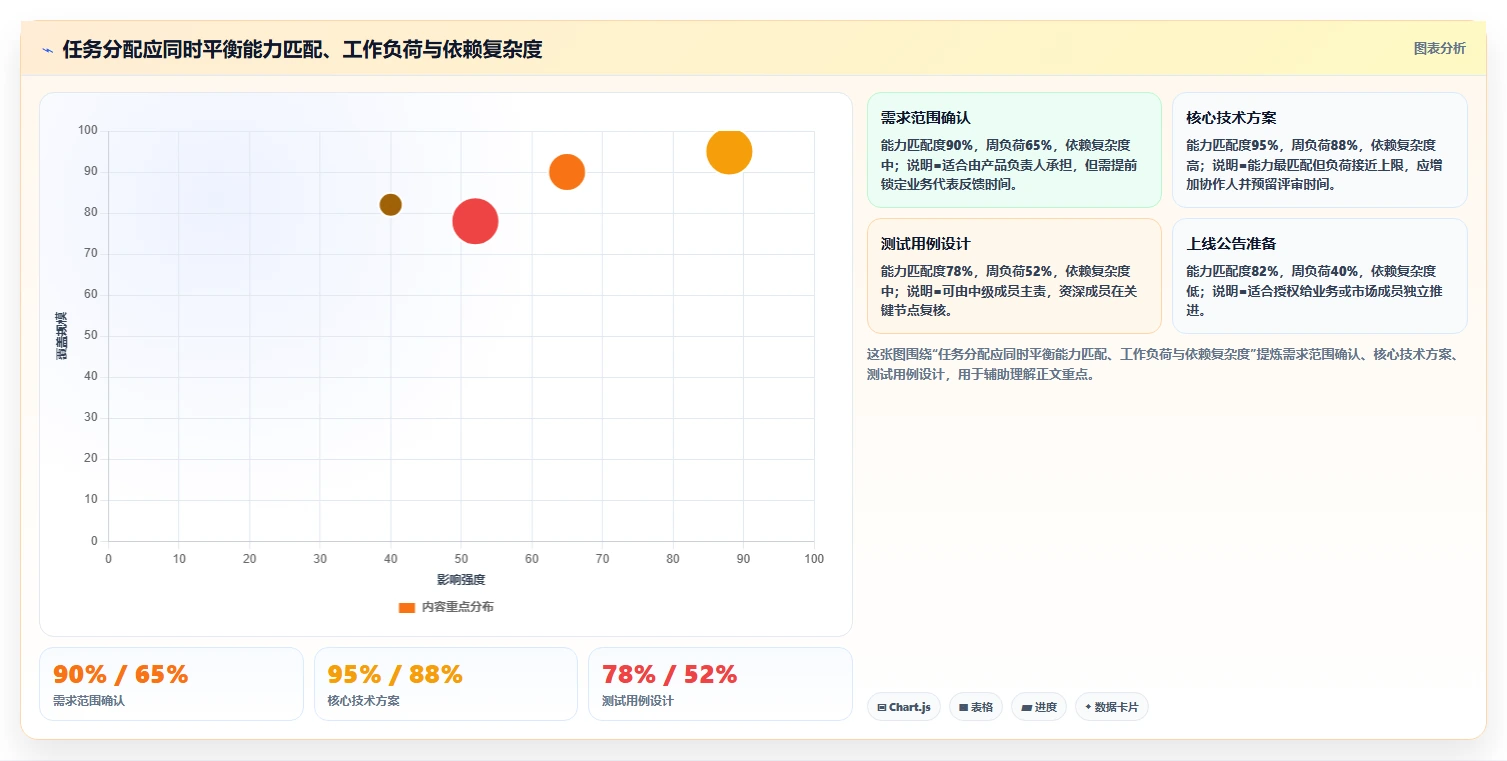Click the 95% / 88% stat value
Viewport: 1507px width, 761px height.
[x=395, y=674]
